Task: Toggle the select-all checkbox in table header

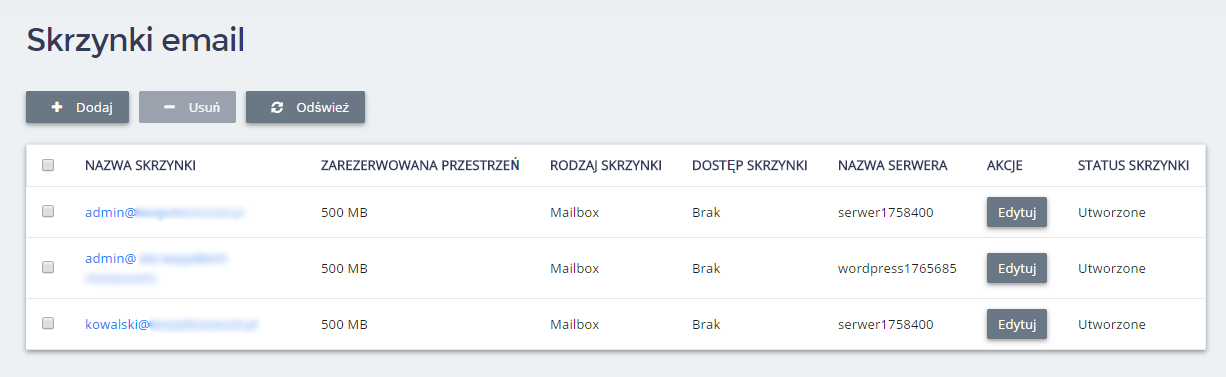Action: [48, 166]
